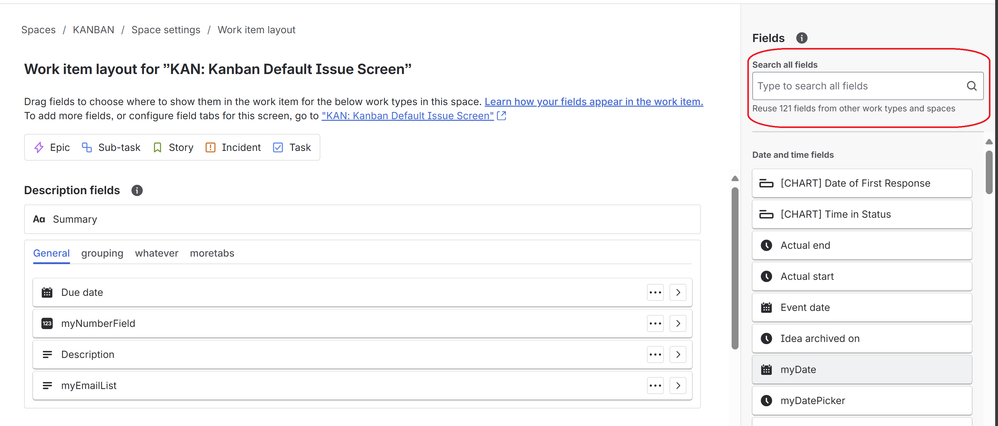Viewport: 998px width, 426px height.
Task: Click the search magnifier icon
Action: pos(971,86)
